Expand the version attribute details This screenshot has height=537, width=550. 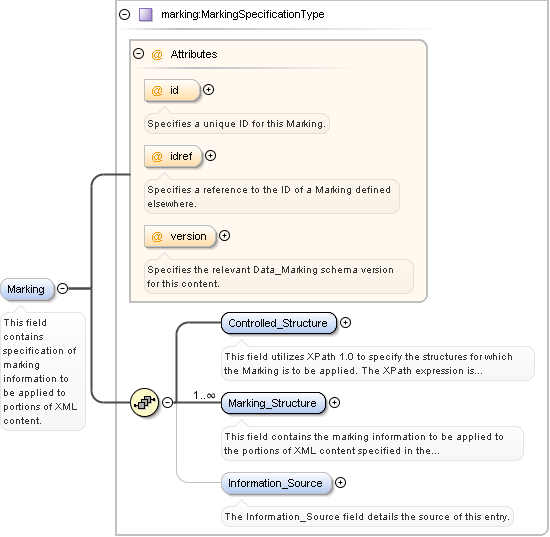tap(224, 236)
